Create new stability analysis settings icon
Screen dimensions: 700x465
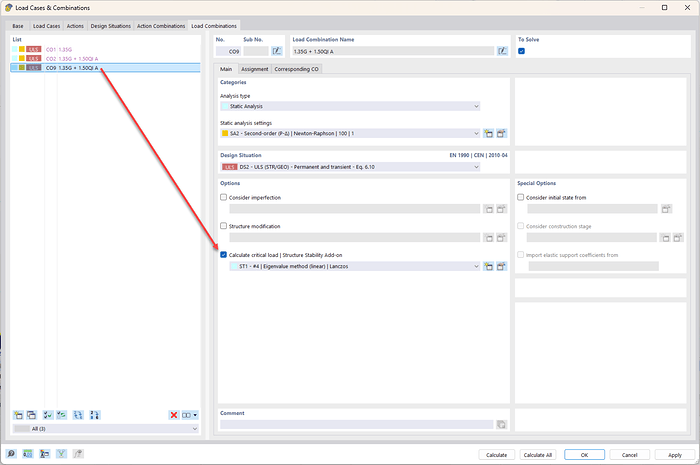(489, 266)
